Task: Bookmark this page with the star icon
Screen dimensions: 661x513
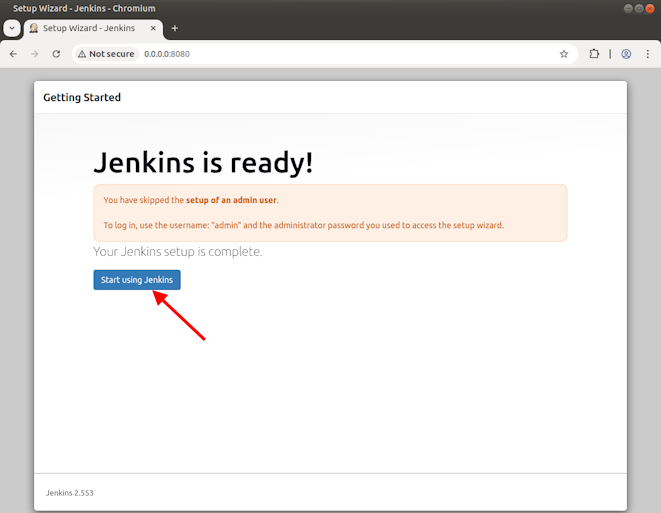Action: coord(564,54)
